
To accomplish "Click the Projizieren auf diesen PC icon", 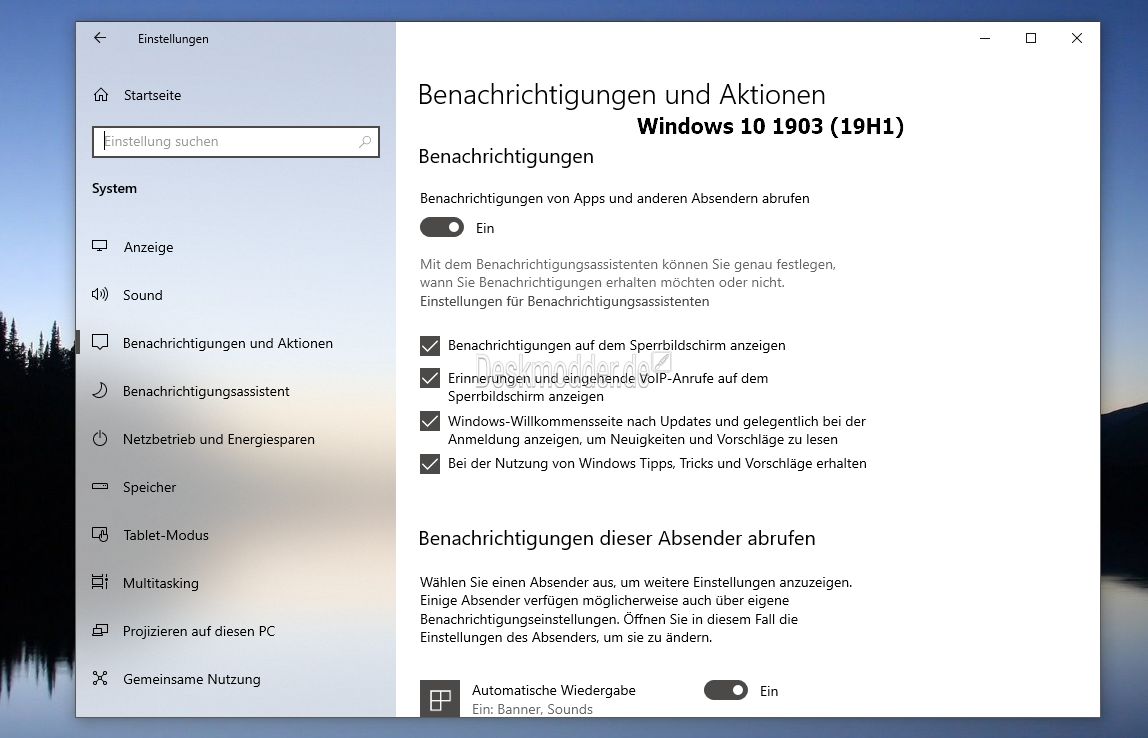I will pos(100,630).
